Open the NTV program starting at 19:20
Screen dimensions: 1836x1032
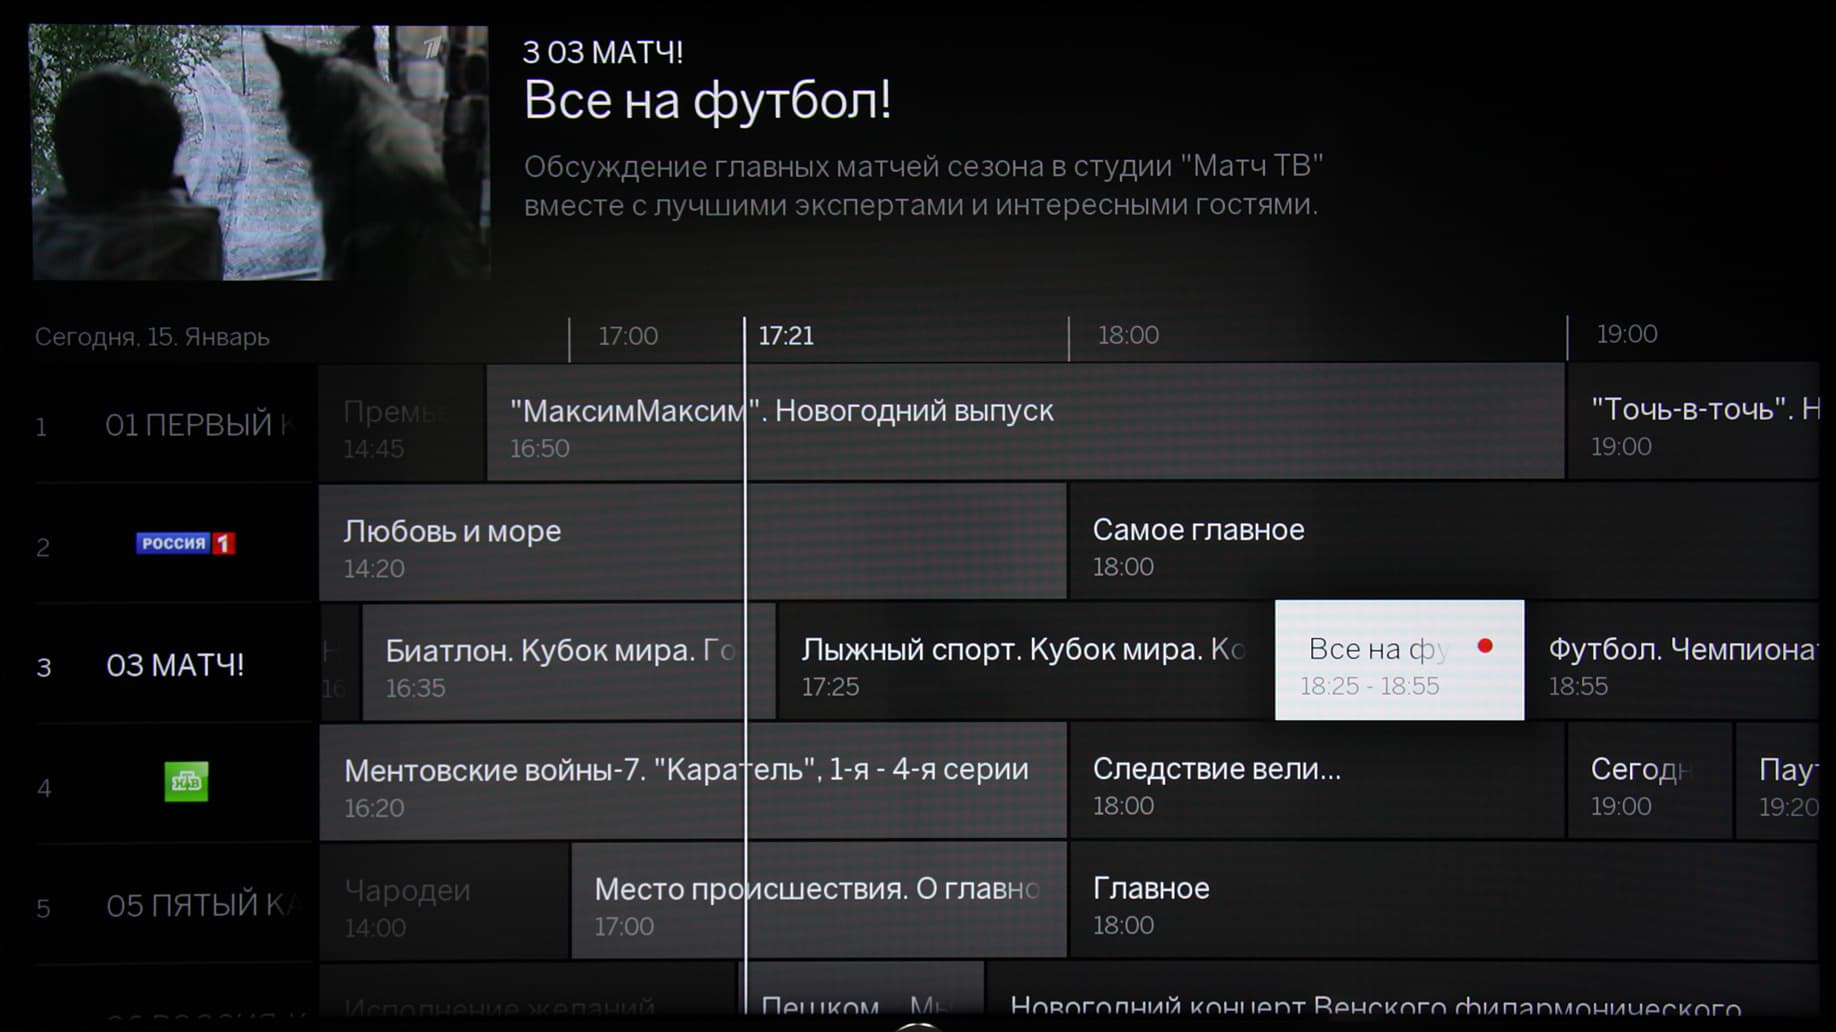click(1777, 781)
